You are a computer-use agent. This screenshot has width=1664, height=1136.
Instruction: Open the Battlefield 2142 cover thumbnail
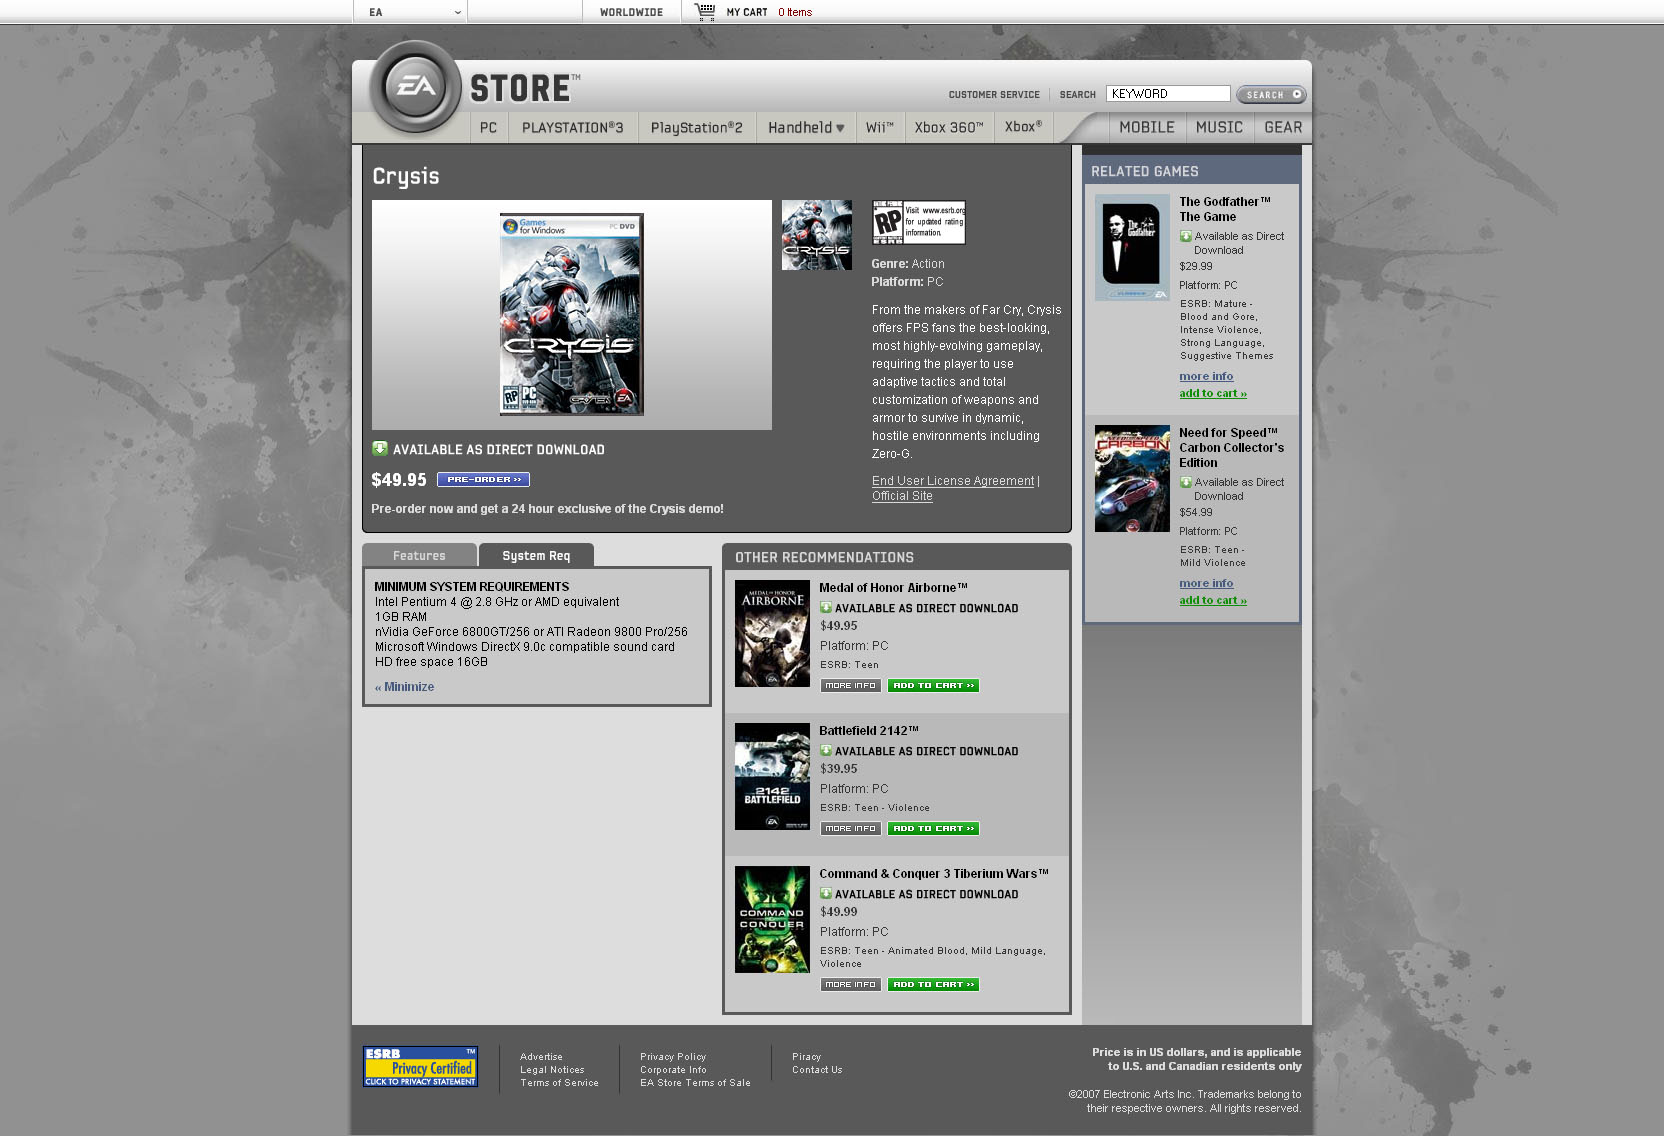pos(772,777)
